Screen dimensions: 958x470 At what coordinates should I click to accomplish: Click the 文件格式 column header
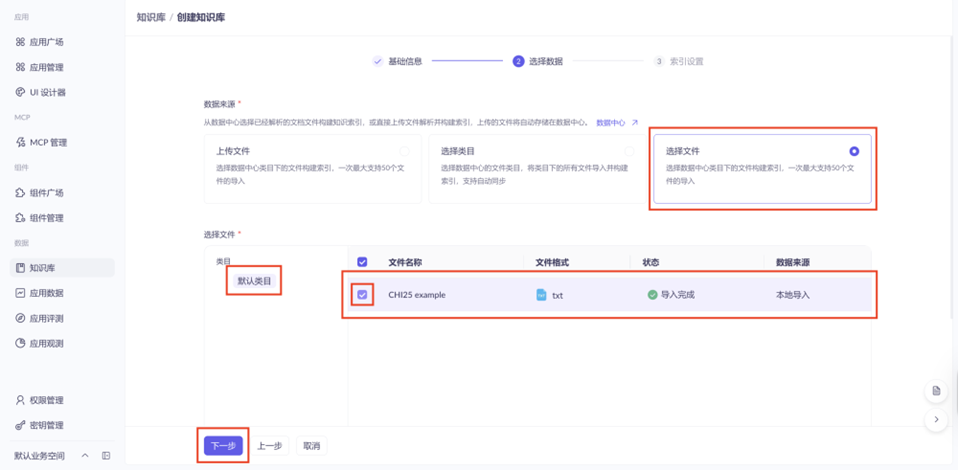552,262
